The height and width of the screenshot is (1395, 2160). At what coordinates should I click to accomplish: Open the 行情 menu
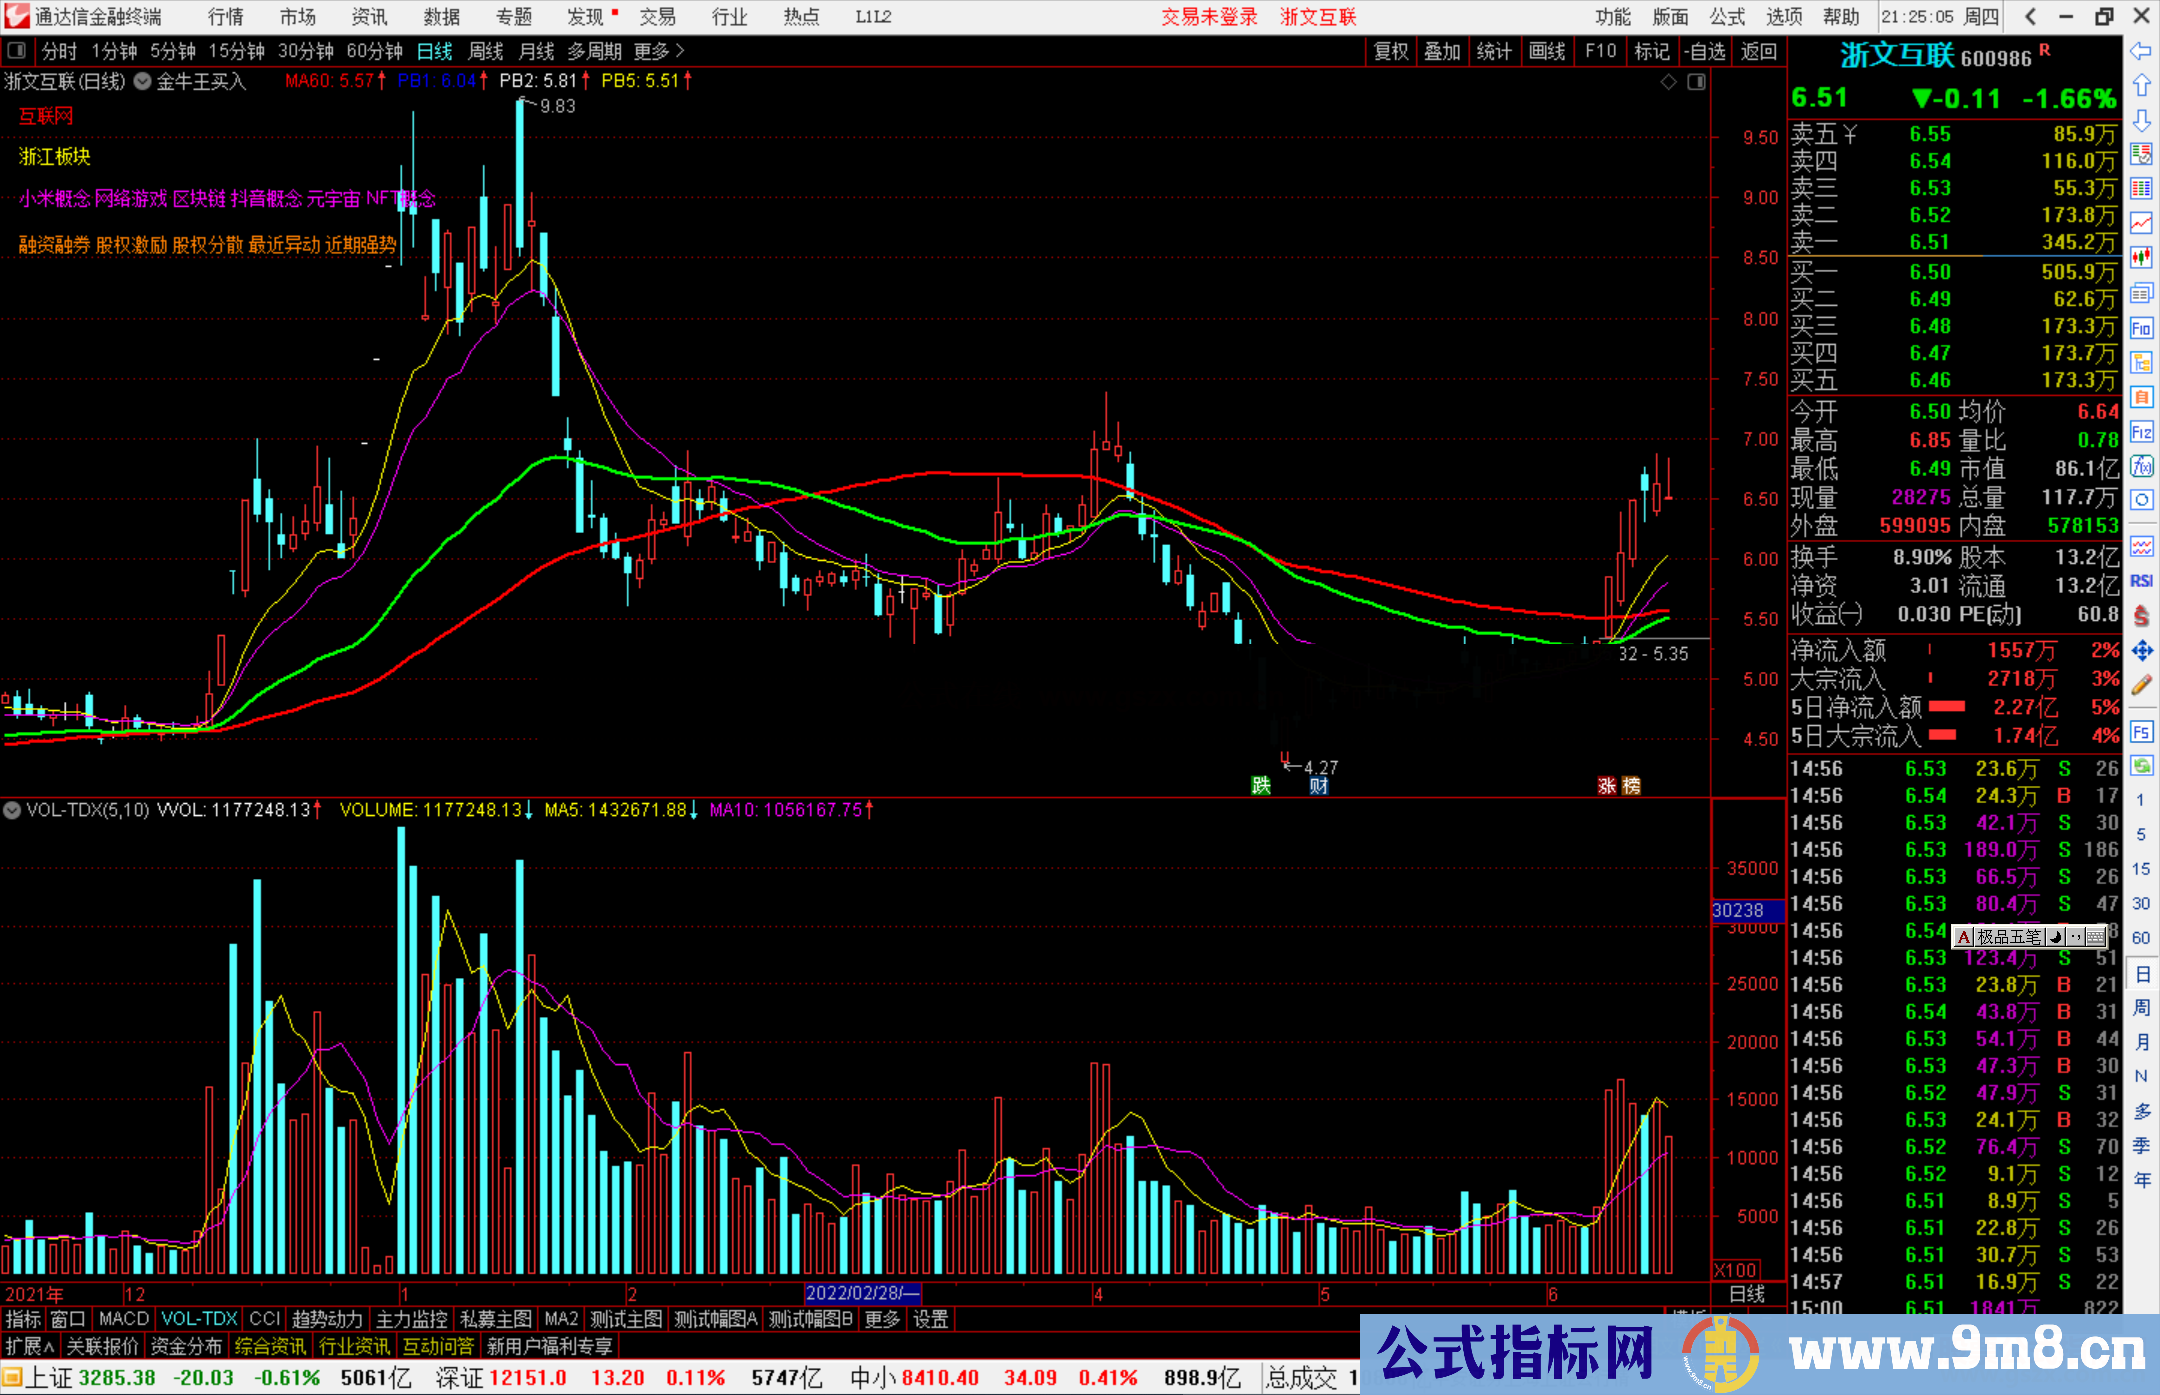click(226, 17)
